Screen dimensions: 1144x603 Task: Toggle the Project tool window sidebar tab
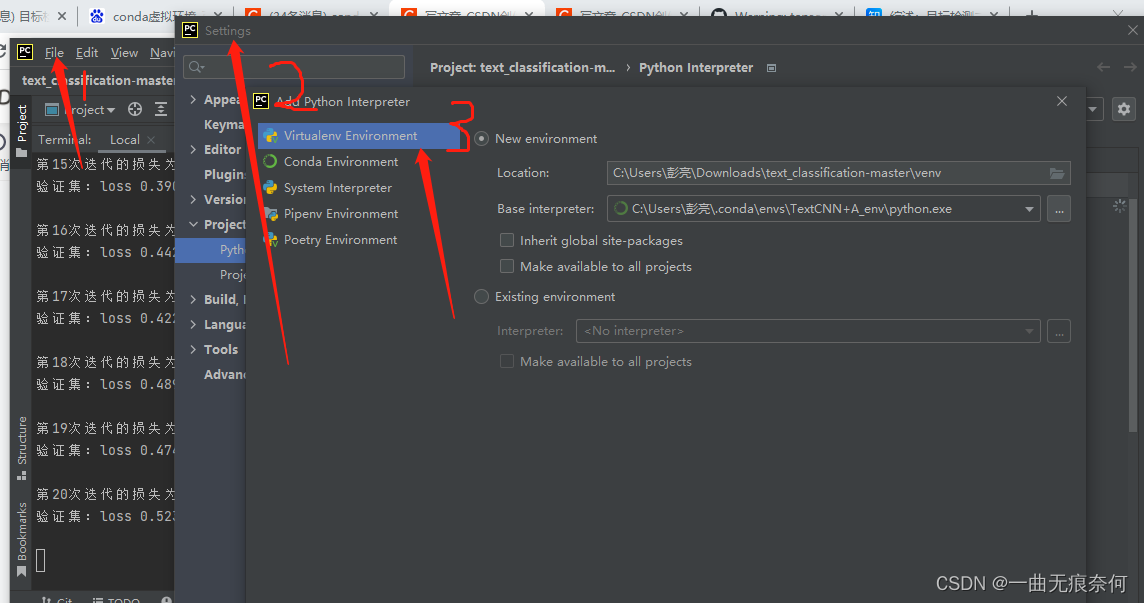[x=22, y=130]
